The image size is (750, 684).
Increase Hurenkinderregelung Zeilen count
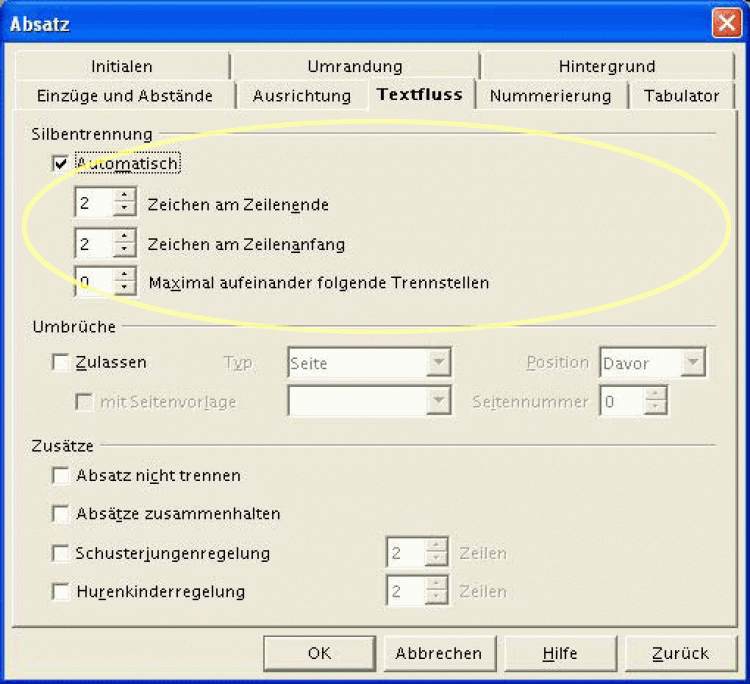click(x=436, y=584)
